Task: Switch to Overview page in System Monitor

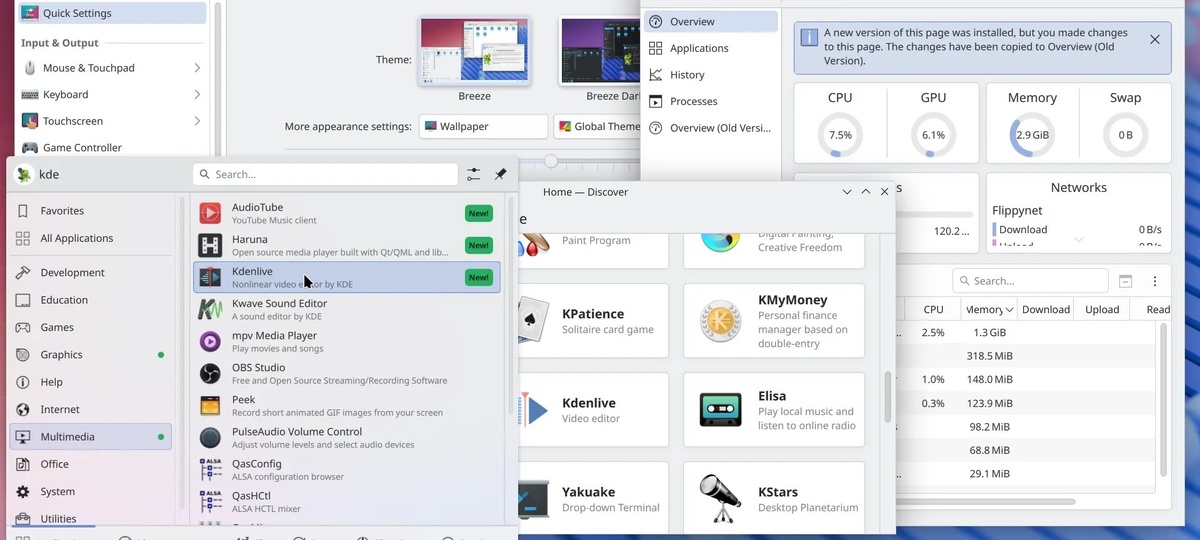Action: click(x=711, y=21)
